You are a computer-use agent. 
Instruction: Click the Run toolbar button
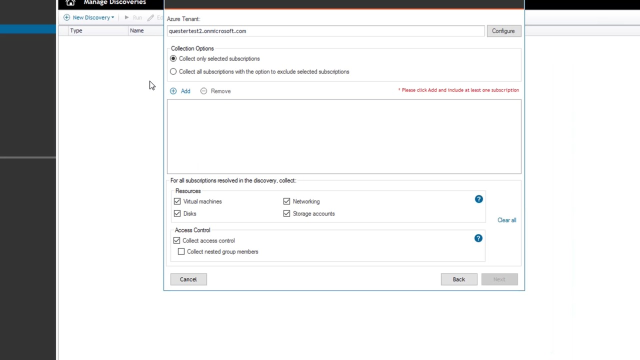coord(133,18)
